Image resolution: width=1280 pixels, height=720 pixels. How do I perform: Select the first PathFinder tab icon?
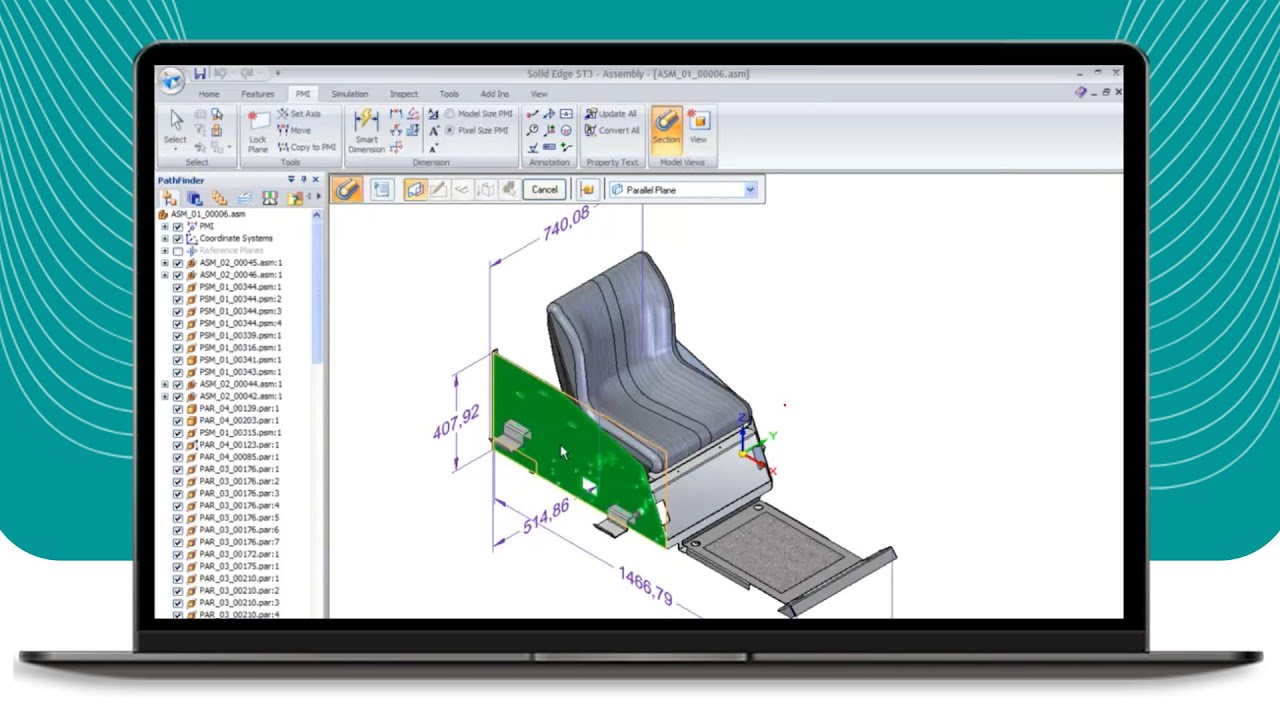pos(169,198)
